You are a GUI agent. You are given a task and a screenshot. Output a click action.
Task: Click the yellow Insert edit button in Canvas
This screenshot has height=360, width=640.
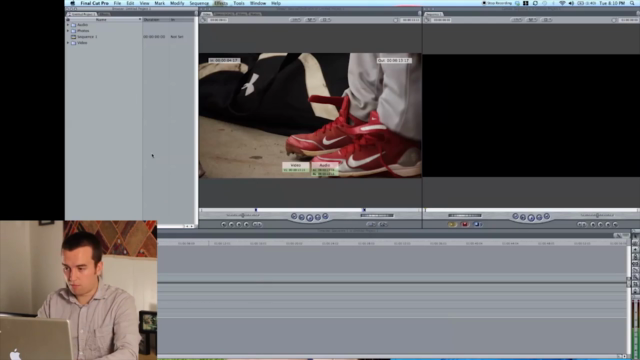tap(452, 224)
